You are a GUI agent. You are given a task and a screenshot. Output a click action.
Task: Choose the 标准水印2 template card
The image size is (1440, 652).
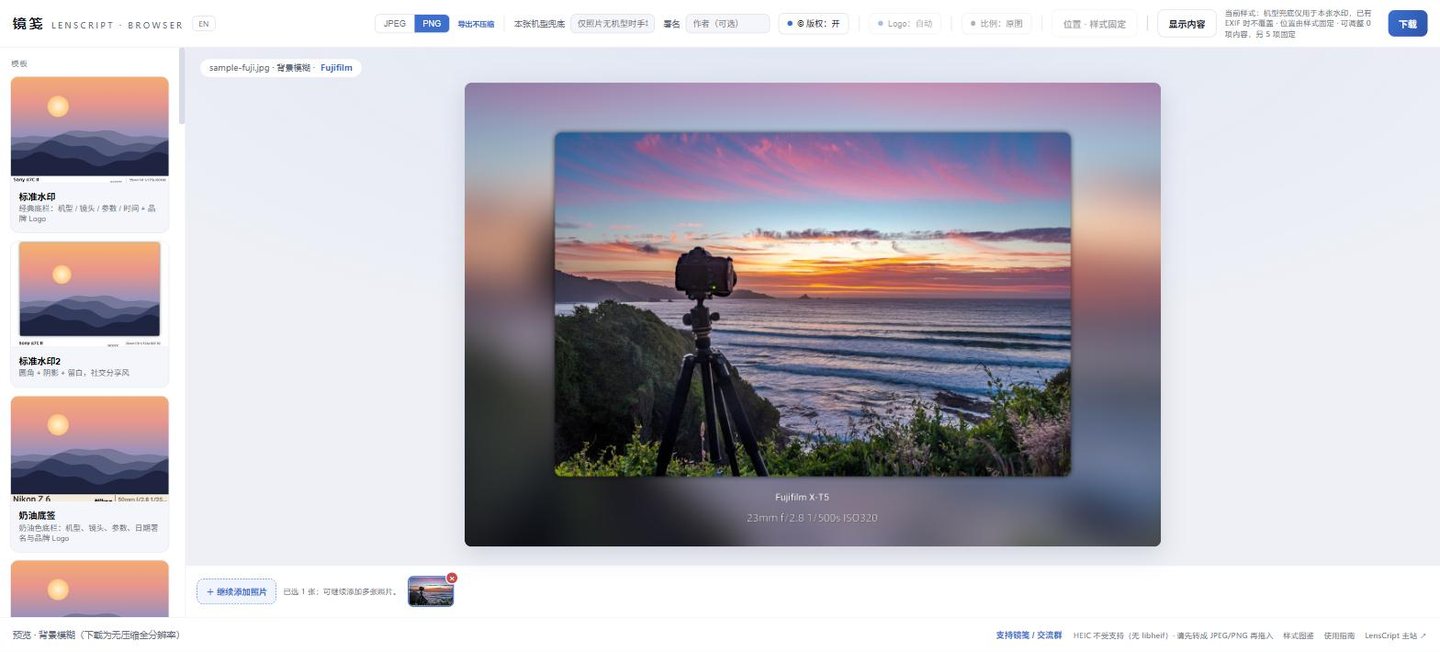(x=90, y=313)
